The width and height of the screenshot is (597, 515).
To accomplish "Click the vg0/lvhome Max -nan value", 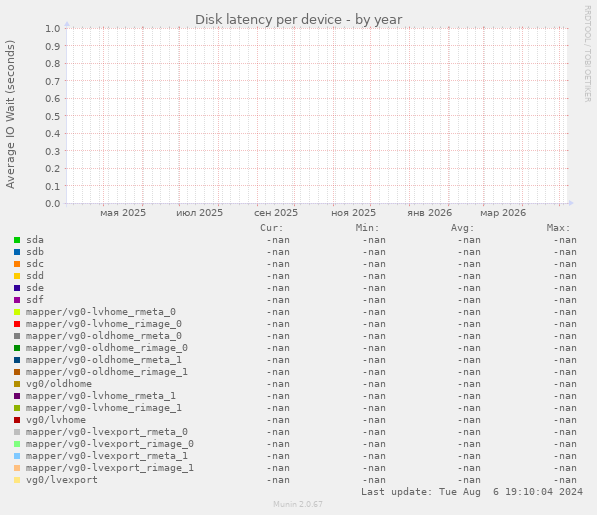I will click(565, 420).
